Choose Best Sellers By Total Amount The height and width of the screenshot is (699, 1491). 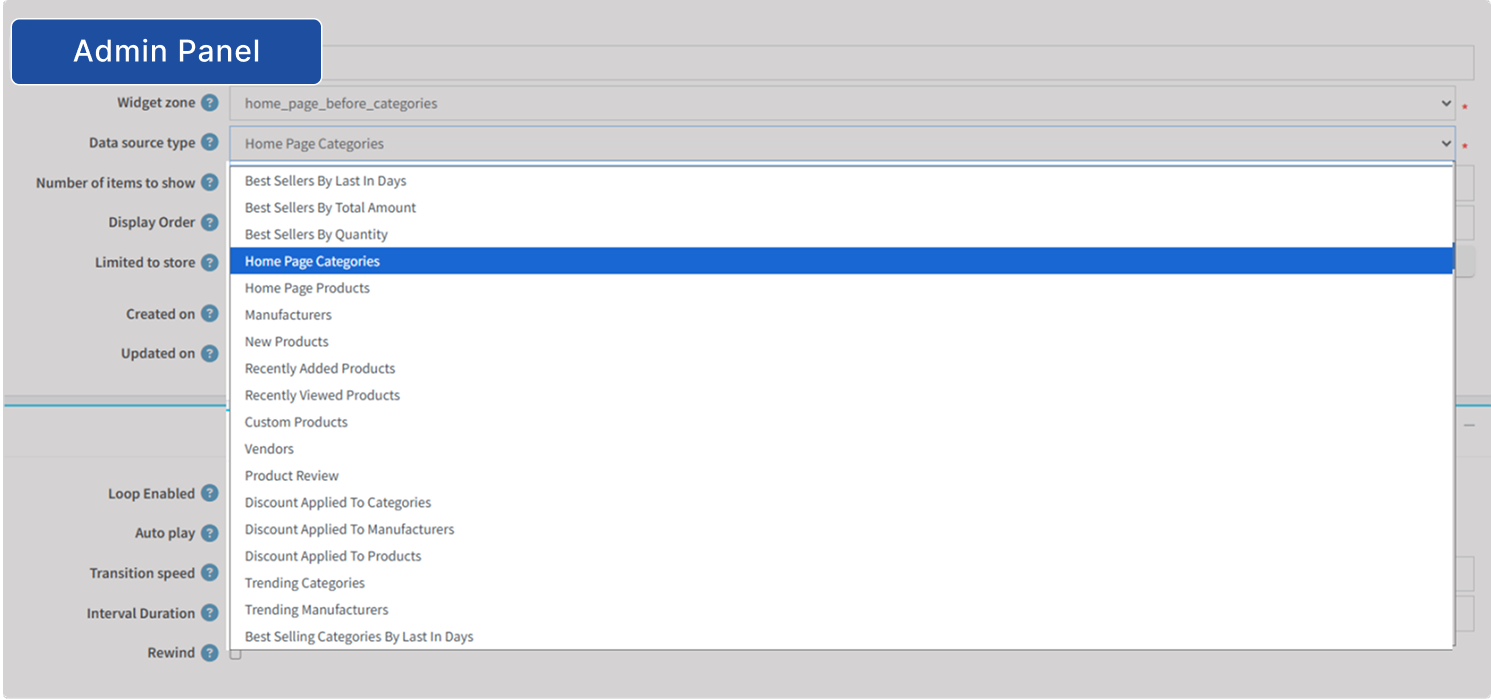tap(841, 208)
